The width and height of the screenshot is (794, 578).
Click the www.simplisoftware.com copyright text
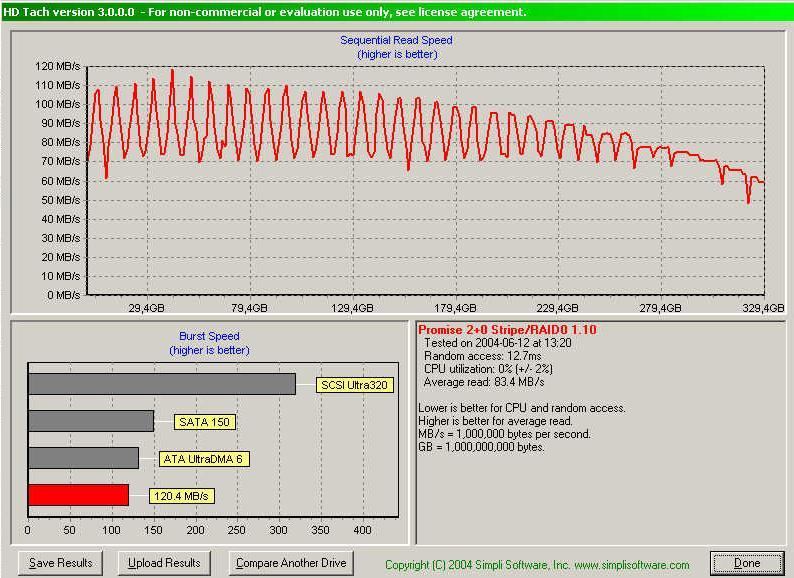[537, 565]
